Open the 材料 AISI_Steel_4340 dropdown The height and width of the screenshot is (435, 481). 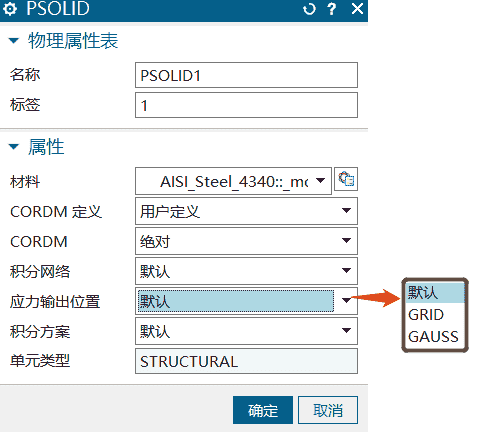tap(233, 181)
